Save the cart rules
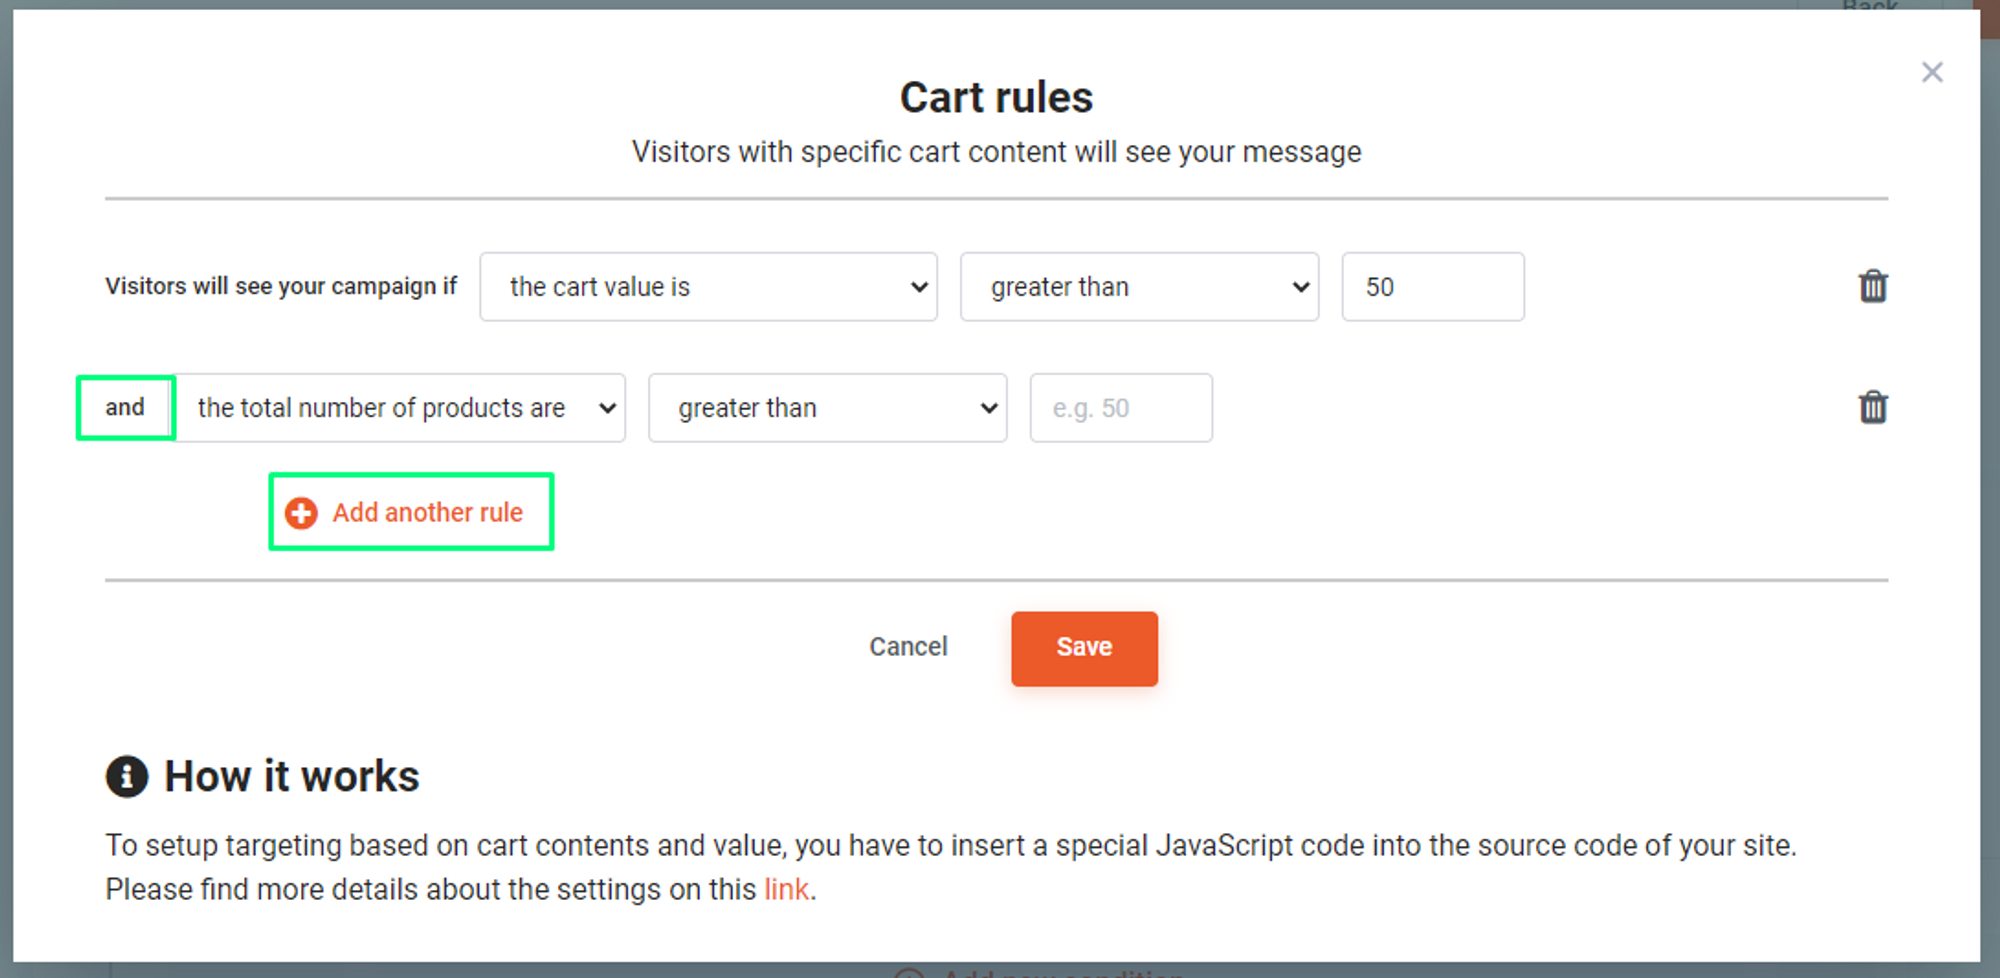 coord(1084,647)
